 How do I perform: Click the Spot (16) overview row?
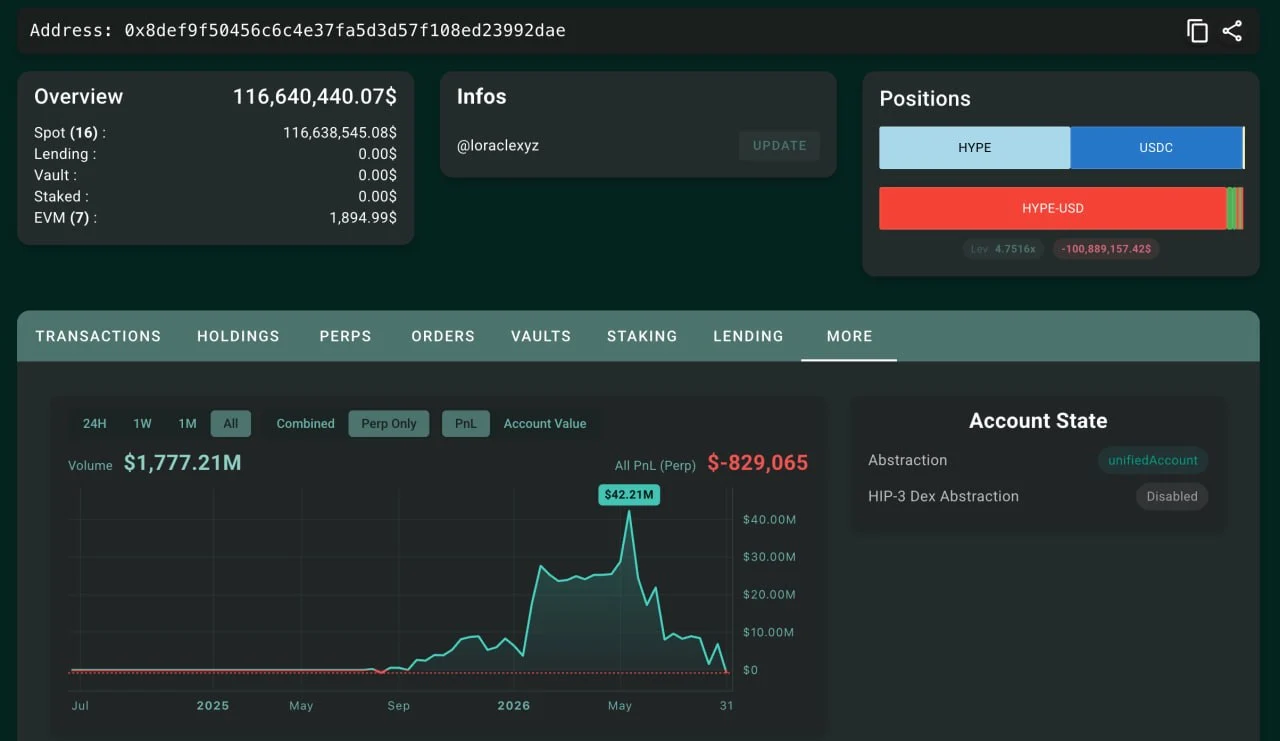coord(215,132)
